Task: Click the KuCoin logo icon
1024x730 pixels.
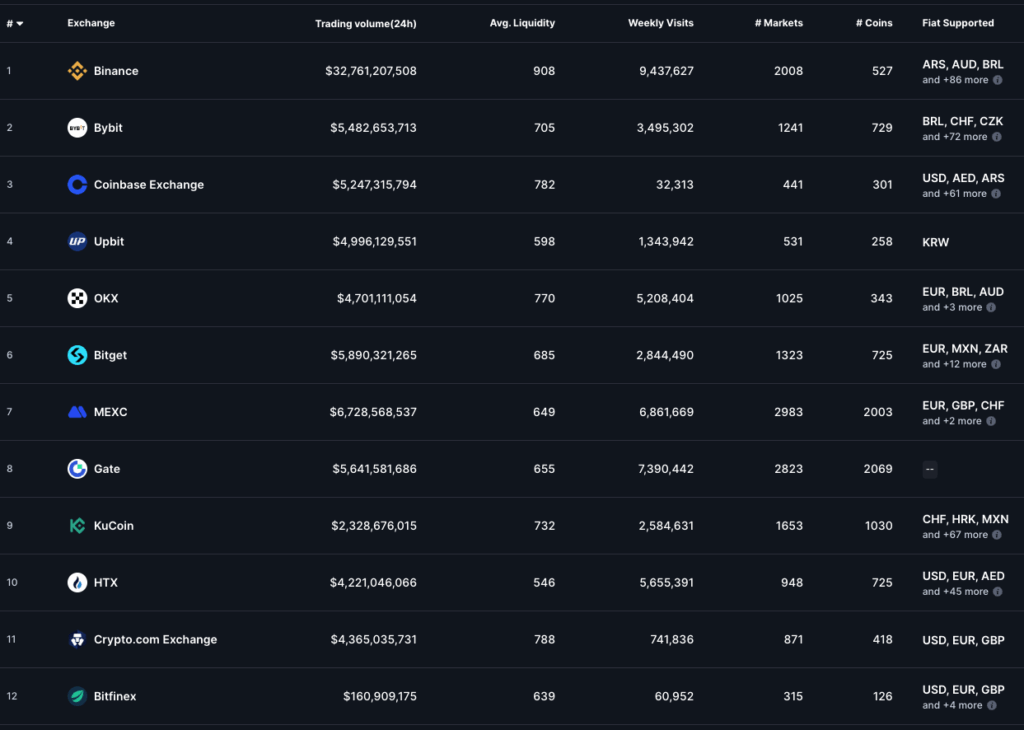Action: (77, 525)
